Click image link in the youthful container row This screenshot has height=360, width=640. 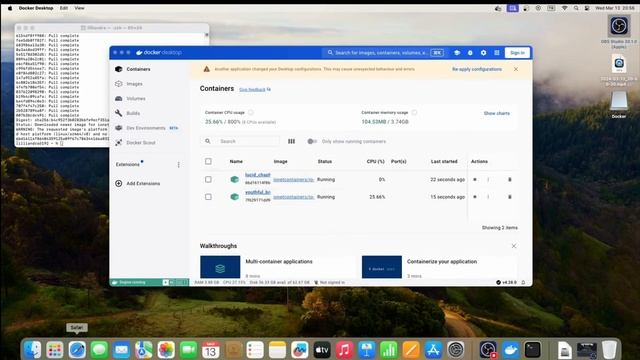click(x=293, y=197)
